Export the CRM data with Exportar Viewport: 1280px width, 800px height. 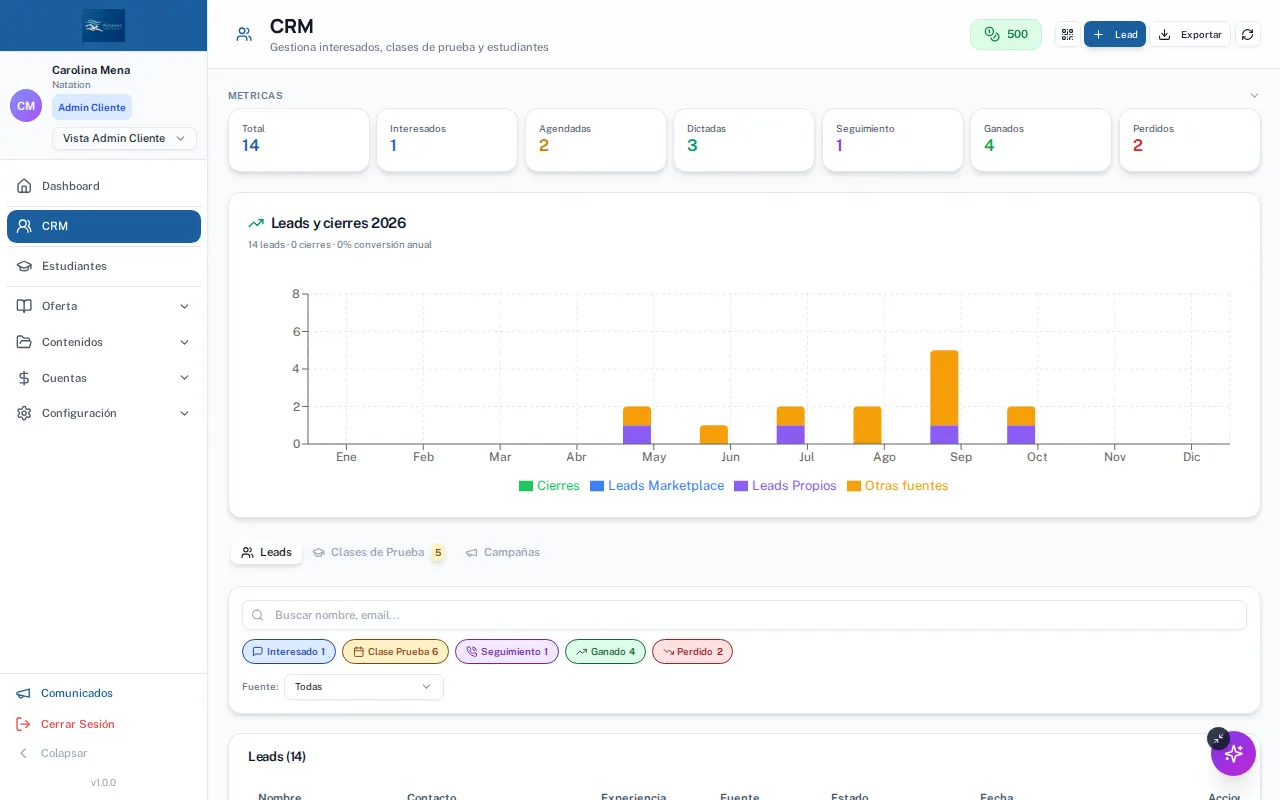click(x=1190, y=34)
